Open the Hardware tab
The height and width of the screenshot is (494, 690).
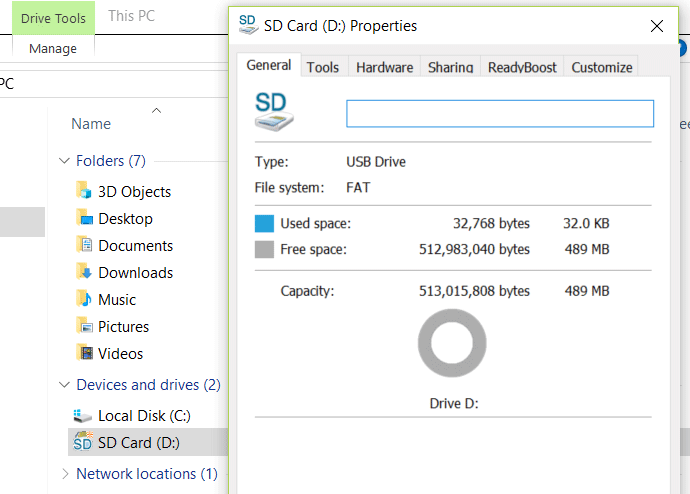click(x=384, y=67)
